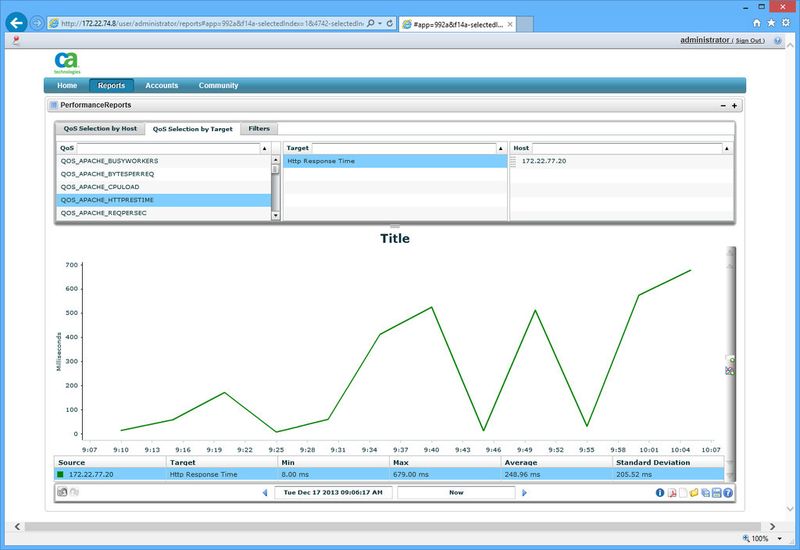The image size is (800, 550).
Task: Click the CA Technologies logo
Action: pyautogui.click(x=67, y=62)
